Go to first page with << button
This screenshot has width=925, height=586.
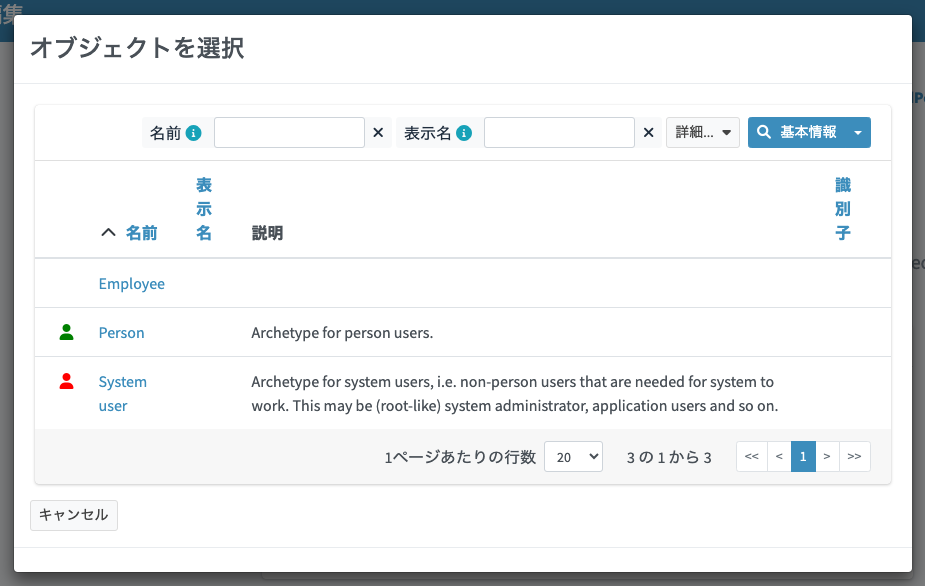(x=752, y=456)
